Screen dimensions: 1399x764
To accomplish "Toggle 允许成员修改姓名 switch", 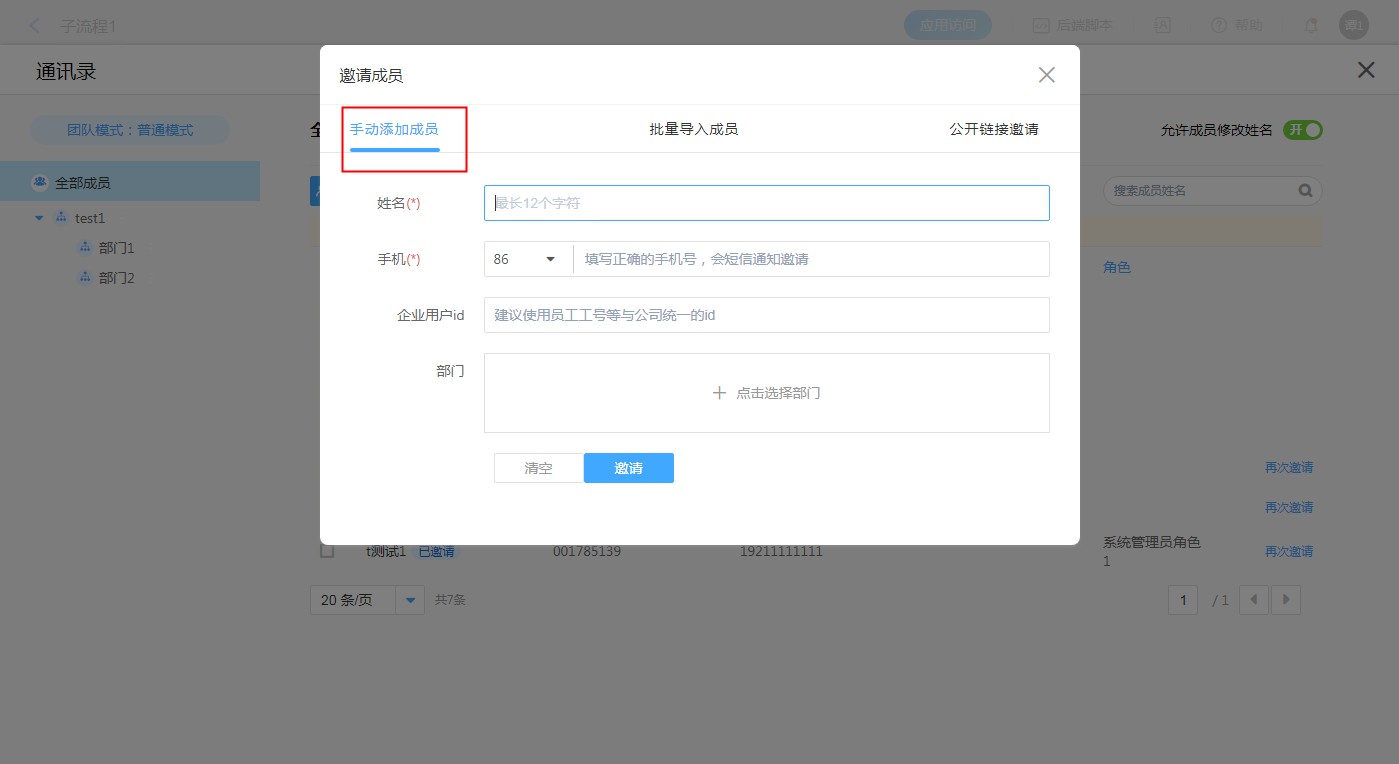I will coord(1304,130).
